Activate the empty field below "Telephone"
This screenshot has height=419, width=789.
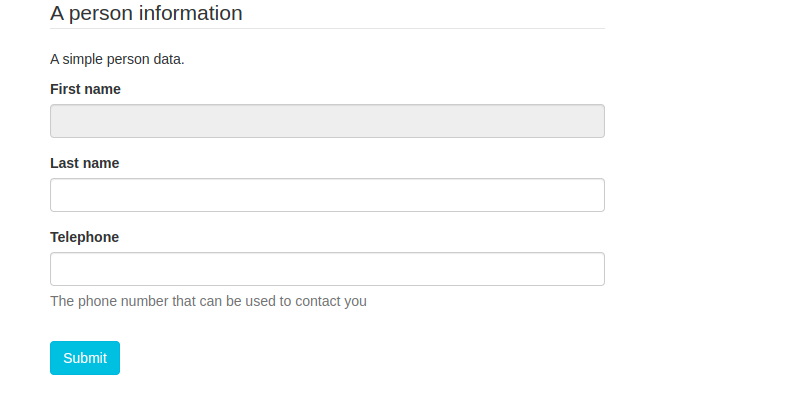[x=327, y=269]
